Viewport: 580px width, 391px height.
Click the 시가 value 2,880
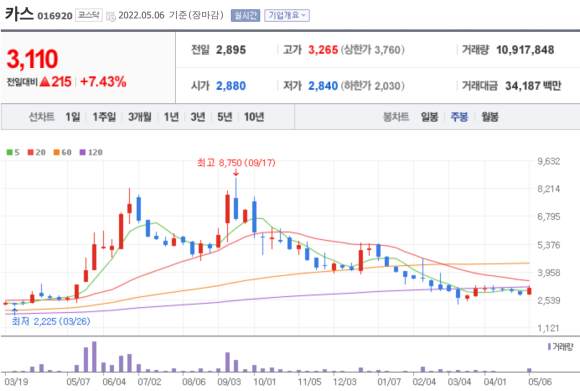(x=231, y=86)
